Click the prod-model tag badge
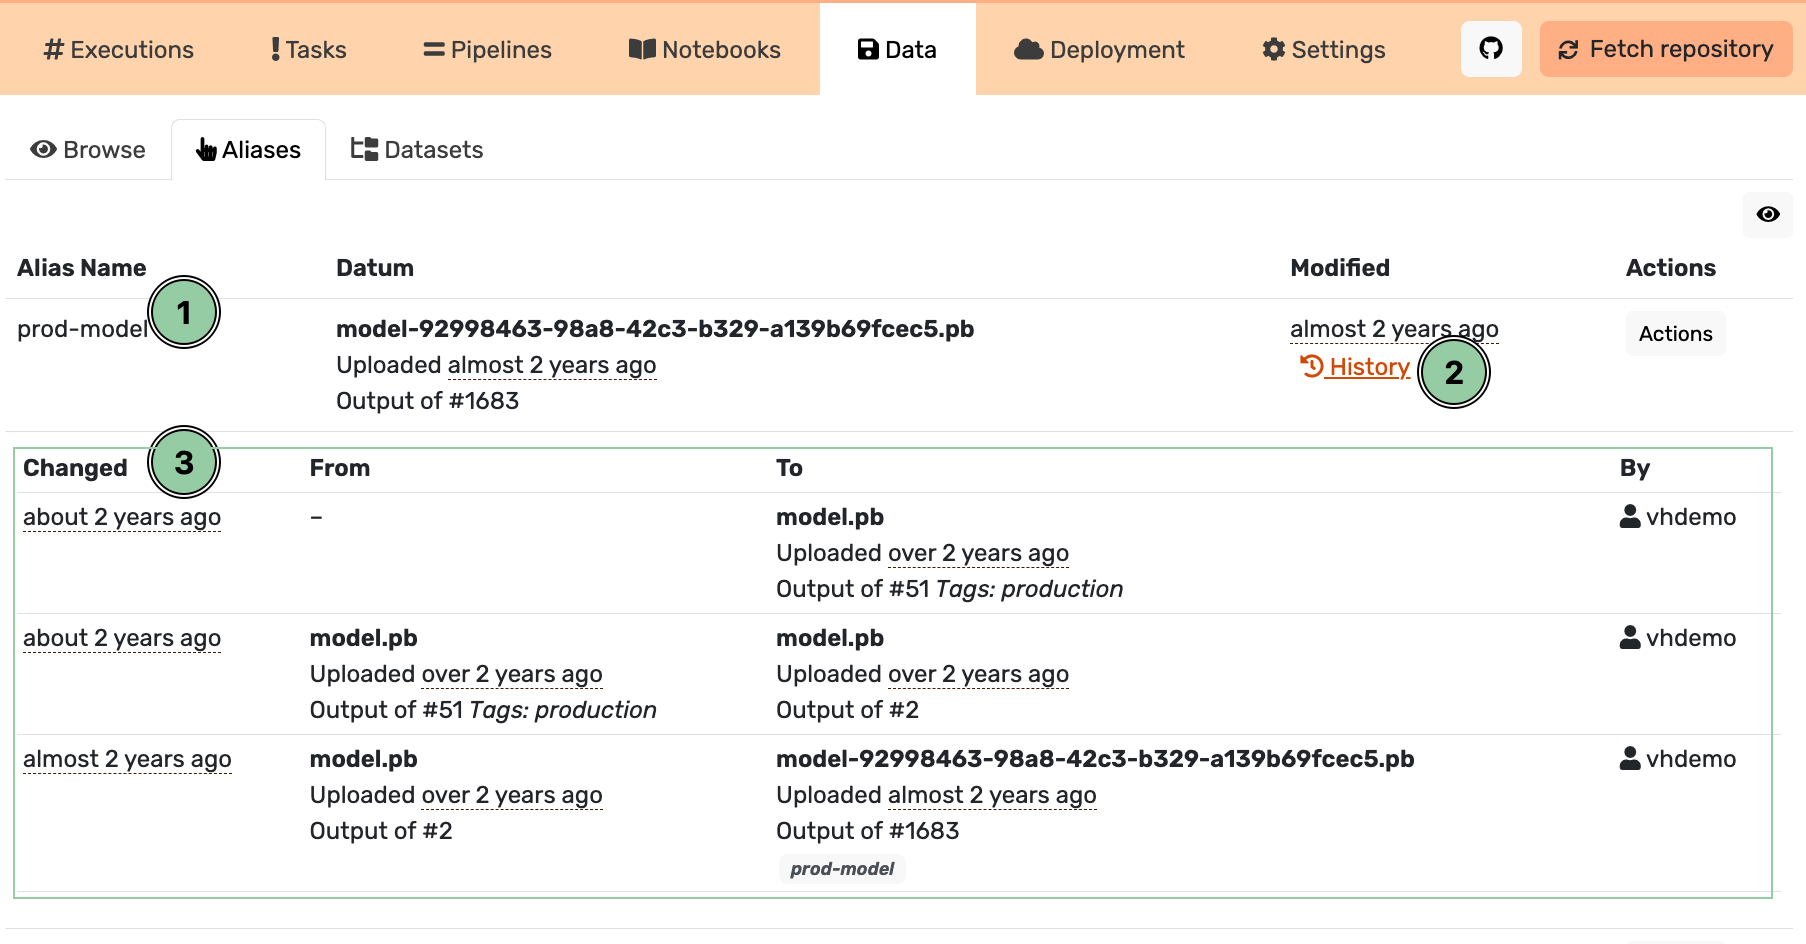This screenshot has height=944, width=1806. (842, 869)
